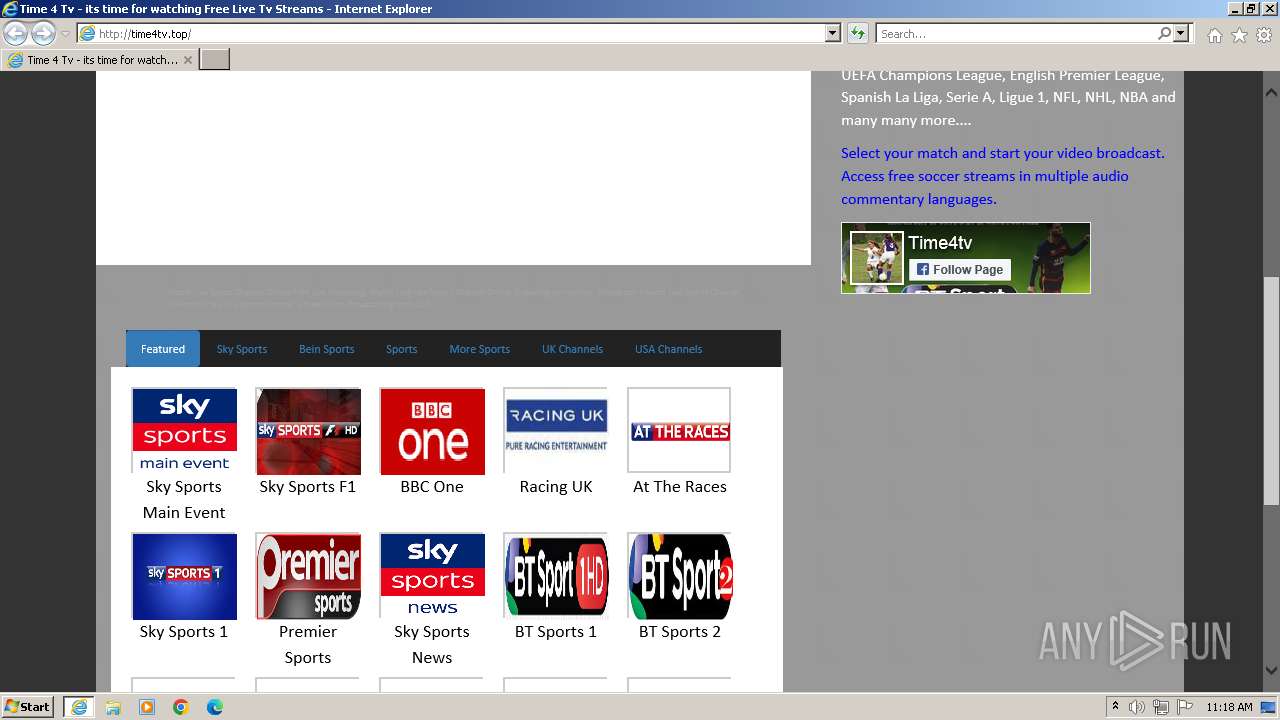Open the recent pages dropdown arrow
This screenshot has width=1280, height=720.
pyautogui.click(x=65, y=34)
